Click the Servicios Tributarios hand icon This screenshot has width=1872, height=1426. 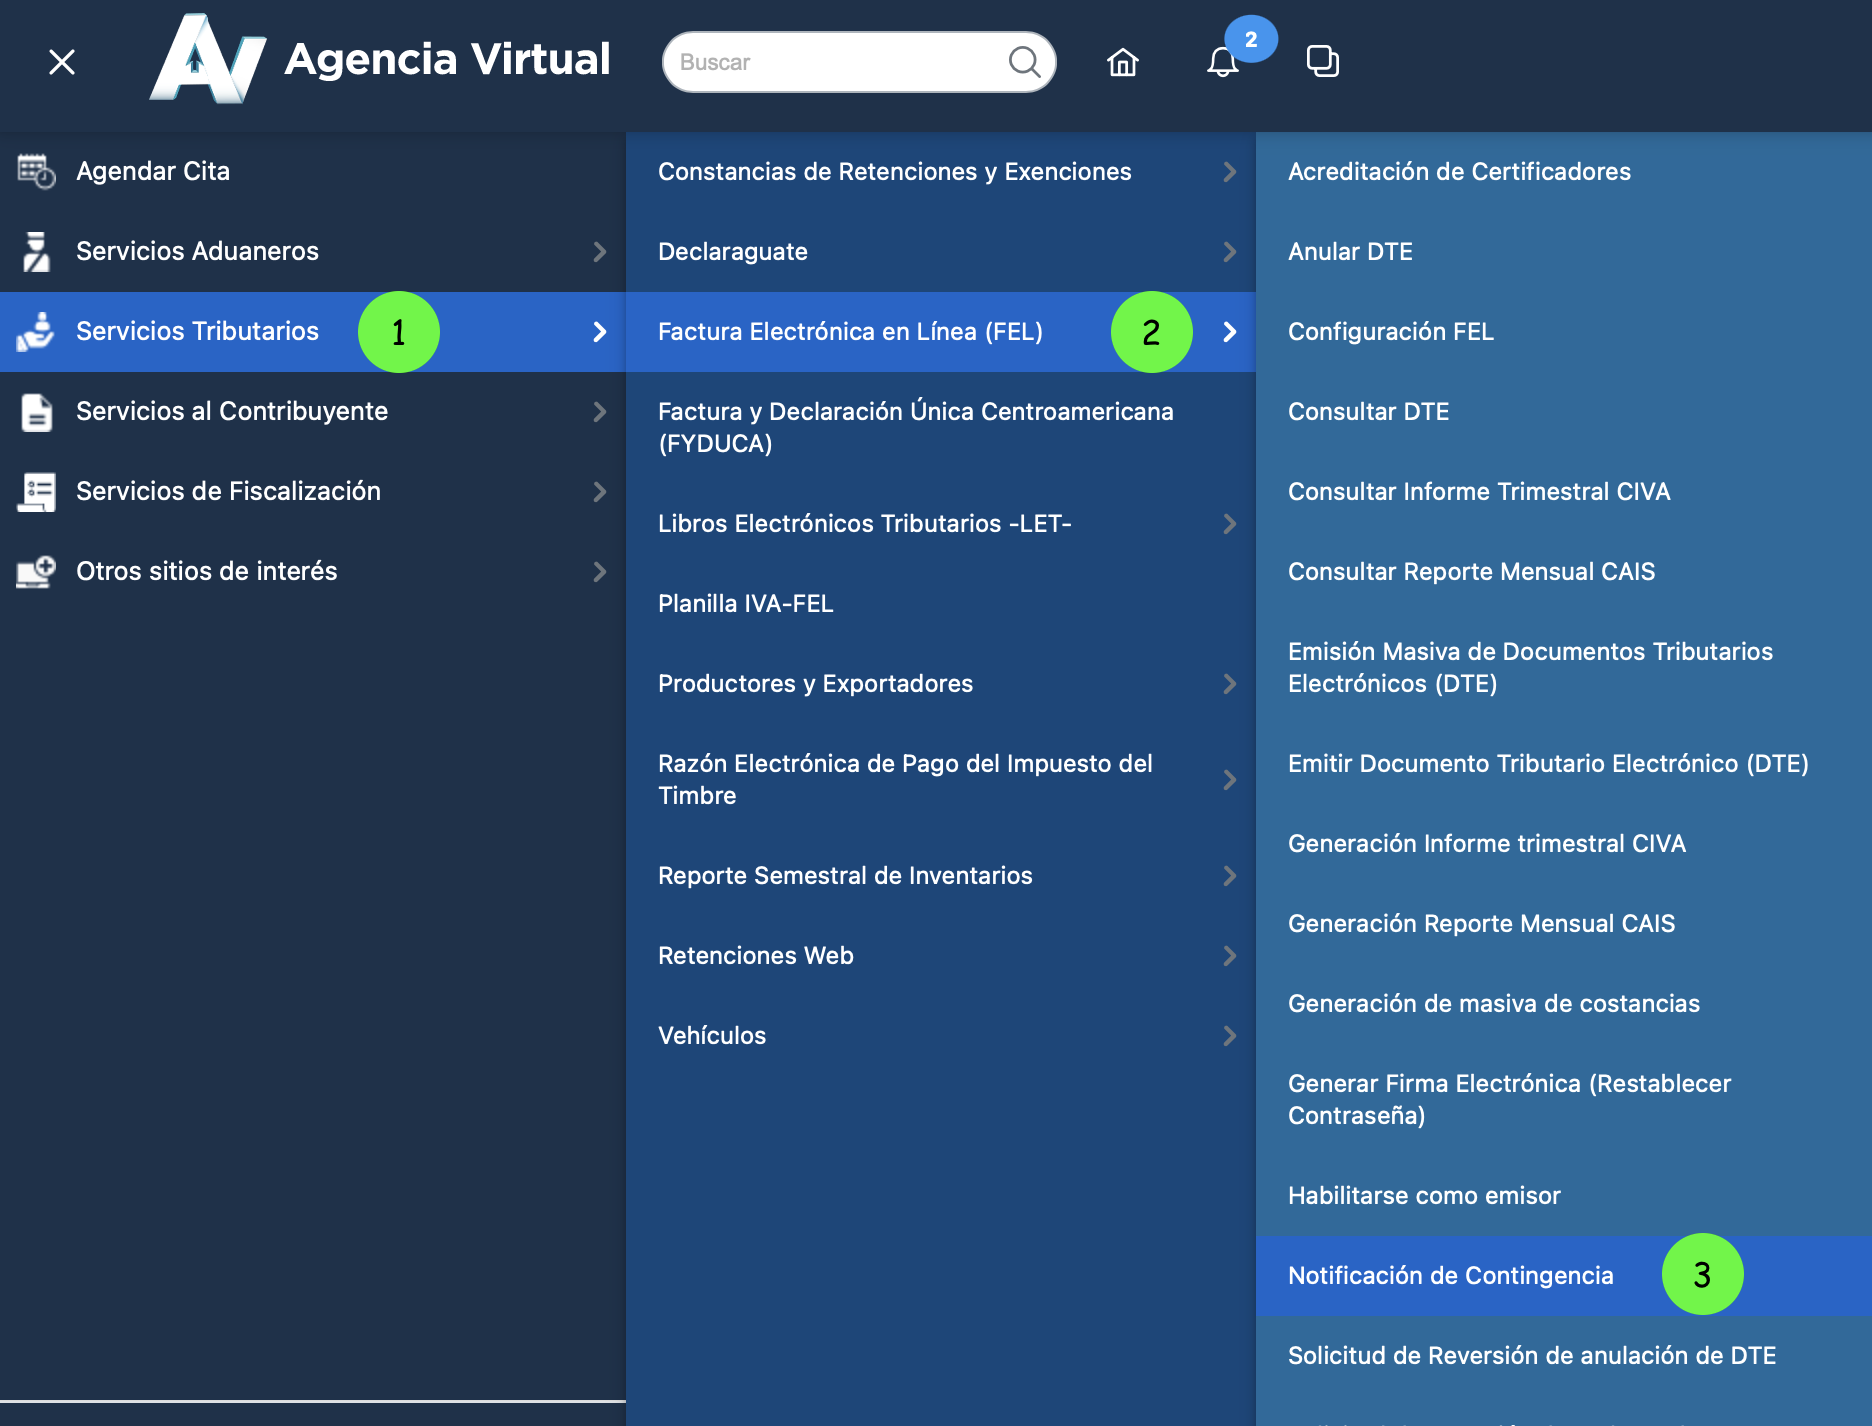coord(36,331)
